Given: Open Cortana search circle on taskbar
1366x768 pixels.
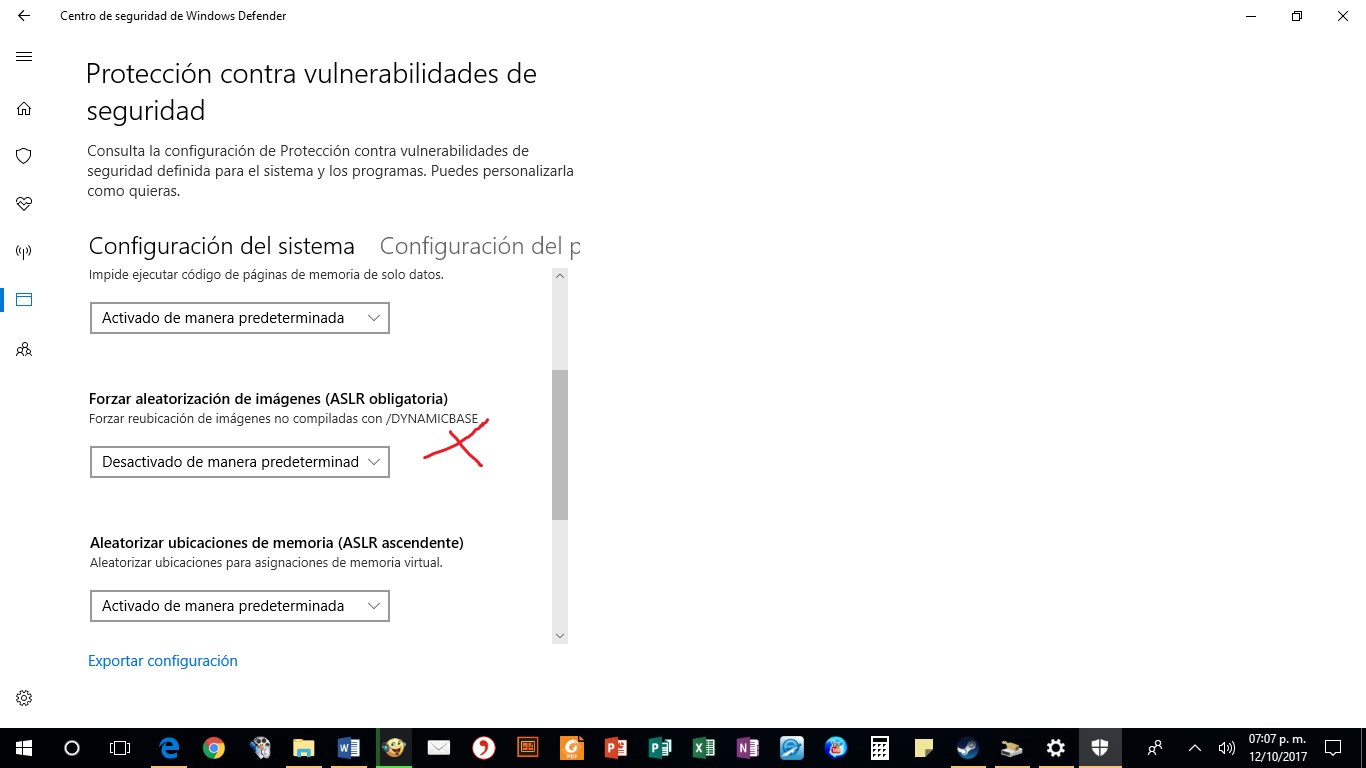Looking at the screenshot, I should pos(71,748).
